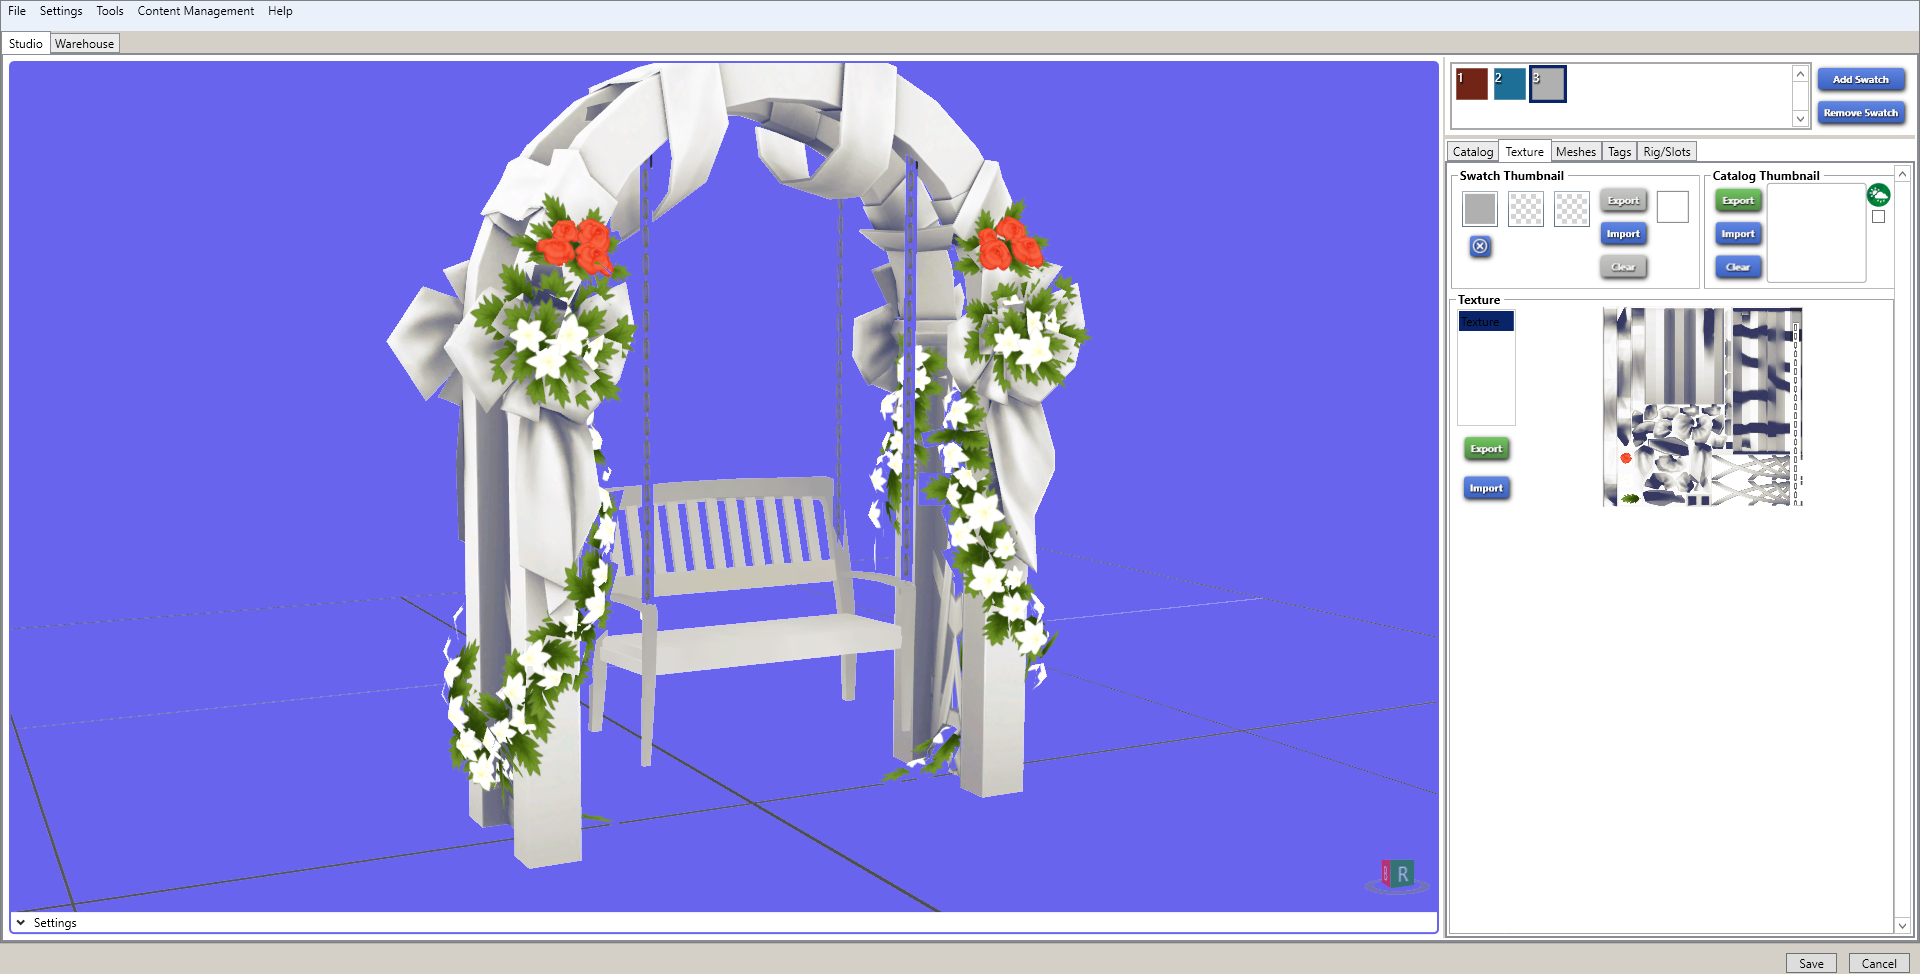
Task: Click Clear in Catalog Thumbnail group
Action: point(1738,267)
